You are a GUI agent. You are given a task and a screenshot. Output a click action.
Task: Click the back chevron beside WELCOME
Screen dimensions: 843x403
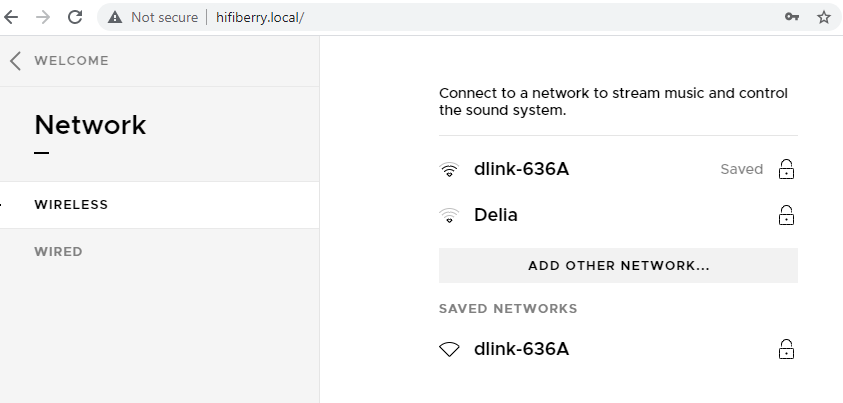click(x=16, y=61)
